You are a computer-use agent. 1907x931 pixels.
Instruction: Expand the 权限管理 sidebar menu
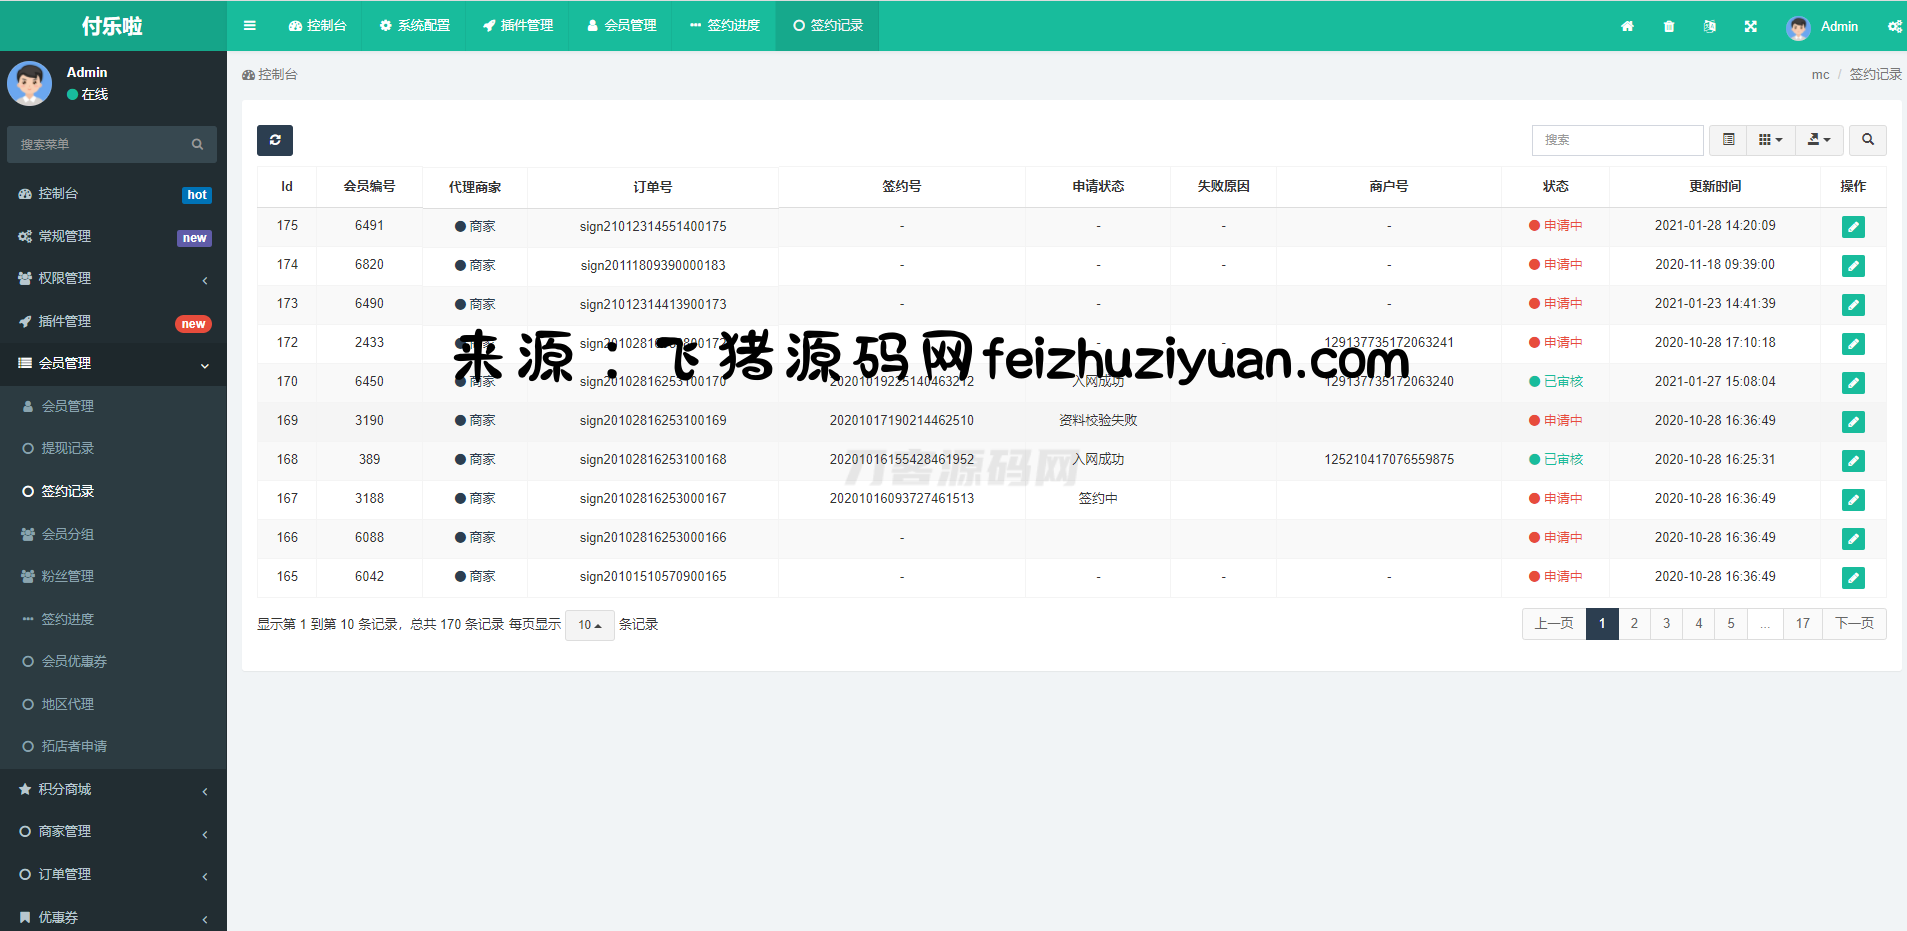pos(113,279)
